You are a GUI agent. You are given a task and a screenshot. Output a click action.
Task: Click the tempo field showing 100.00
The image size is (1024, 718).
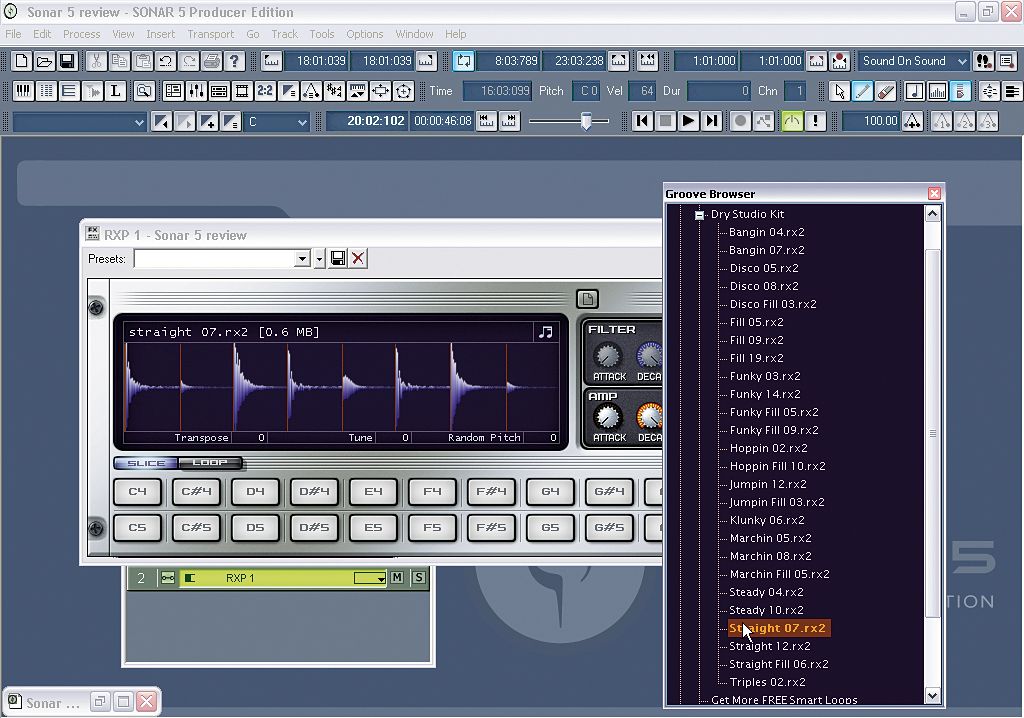(872, 121)
